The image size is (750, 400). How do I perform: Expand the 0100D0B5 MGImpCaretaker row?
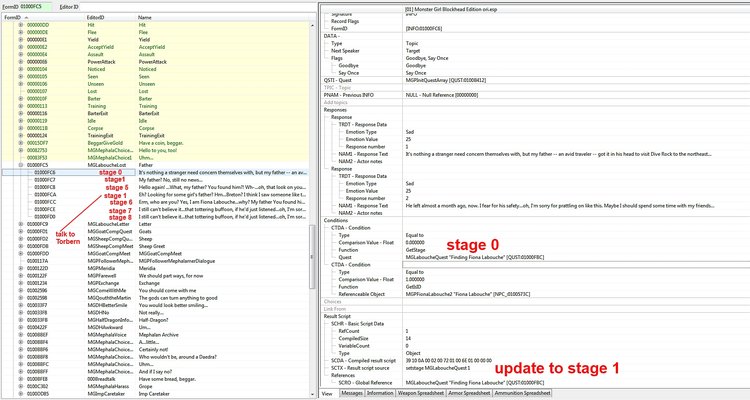pyautogui.click(x=21, y=394)
